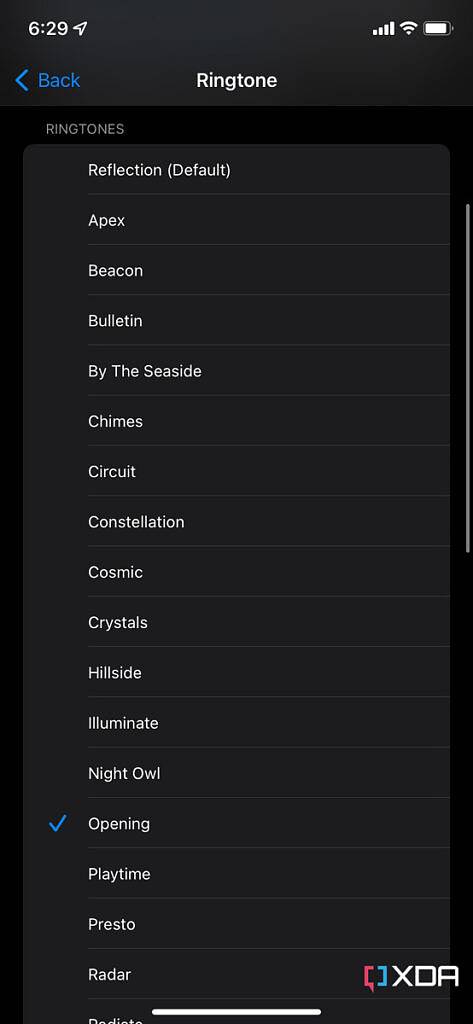Viewport: 473px width, 1024px height.
Task: Choose the Night Owl ringtone
Action: 236,773
